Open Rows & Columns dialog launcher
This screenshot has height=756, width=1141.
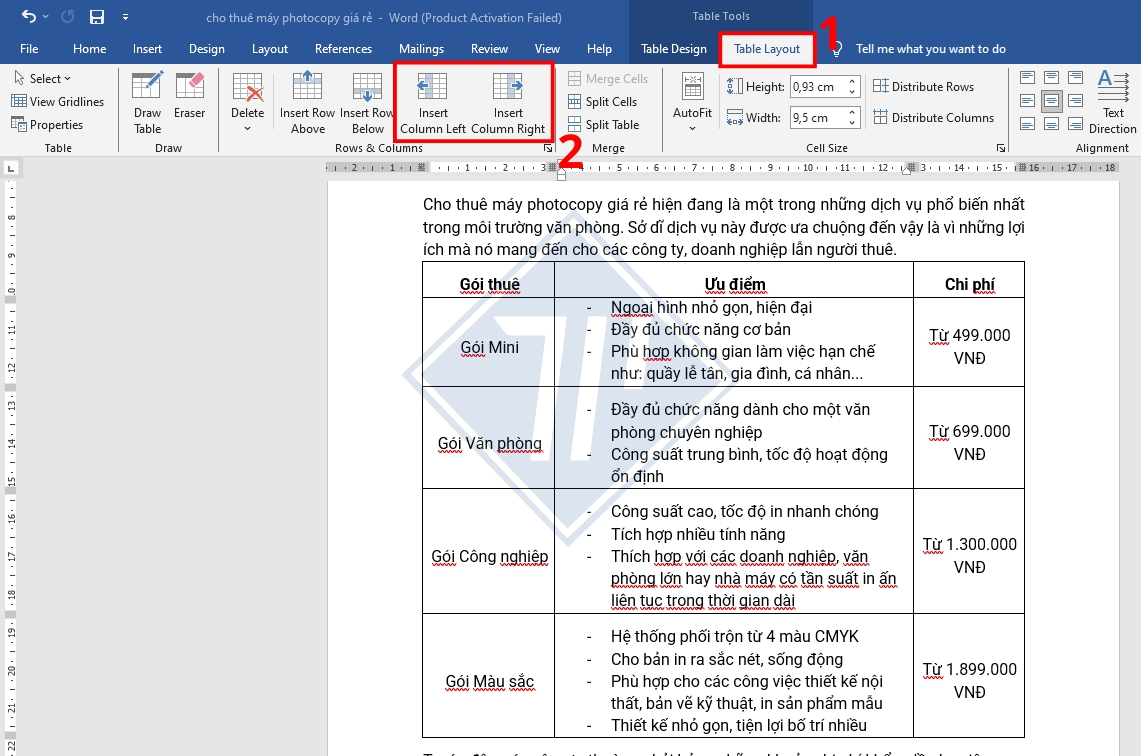pyautogui.click(x=548, y=148)
